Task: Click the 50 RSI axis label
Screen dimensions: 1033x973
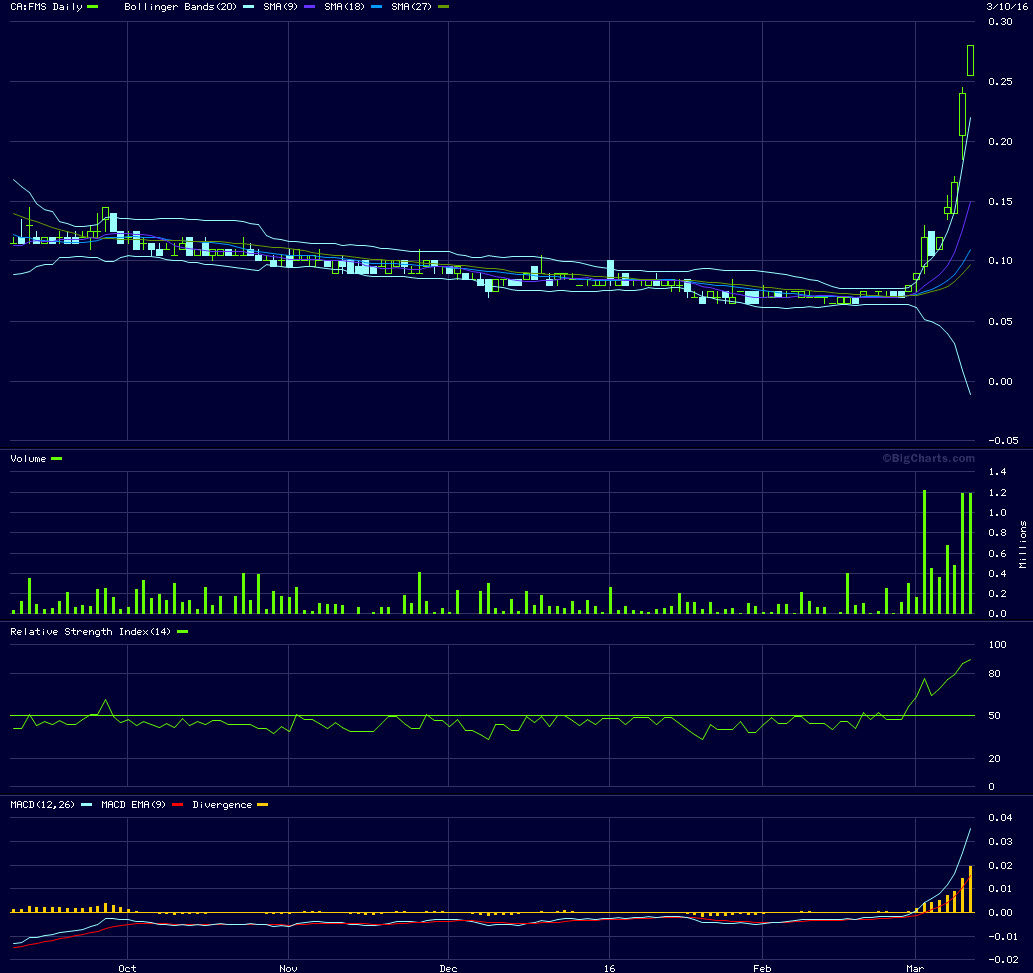Action: point(995,715)
